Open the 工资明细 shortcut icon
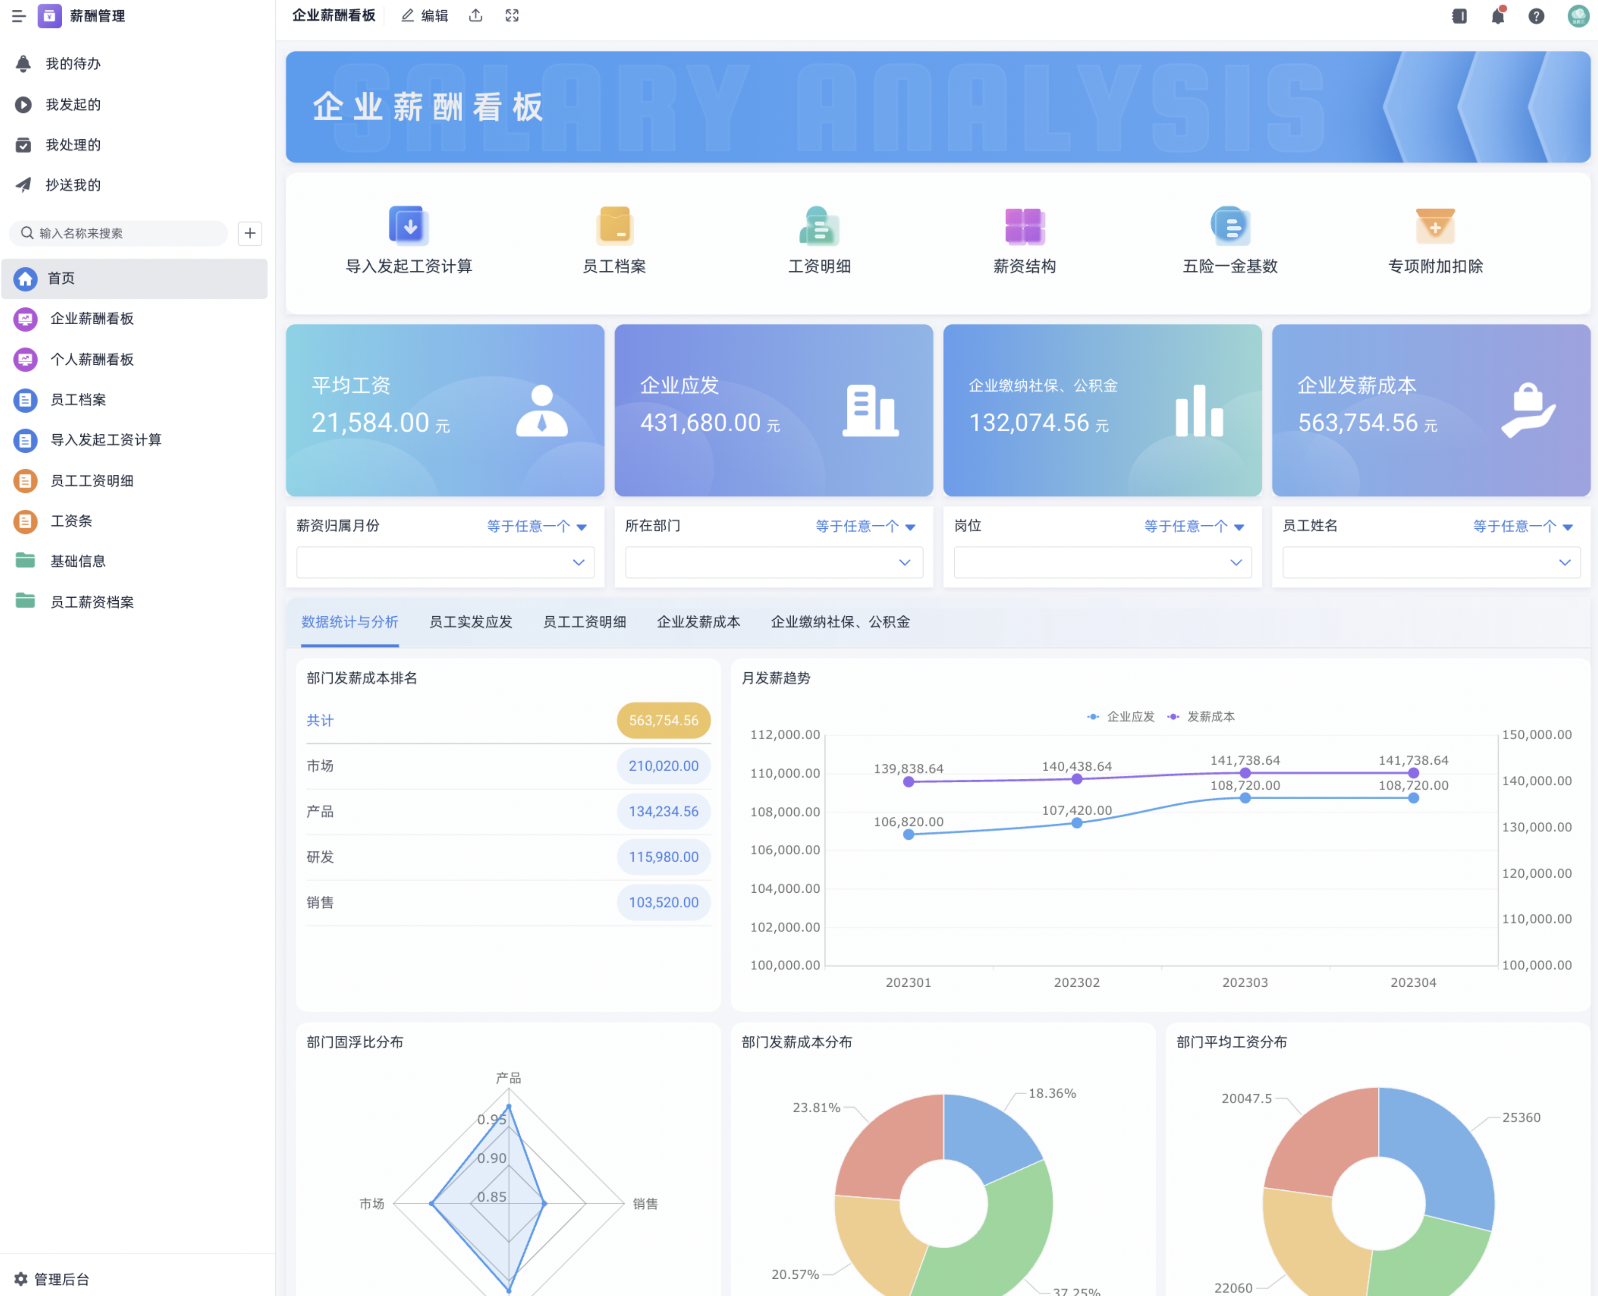The image size is (1598, 1296). (819, 226)
